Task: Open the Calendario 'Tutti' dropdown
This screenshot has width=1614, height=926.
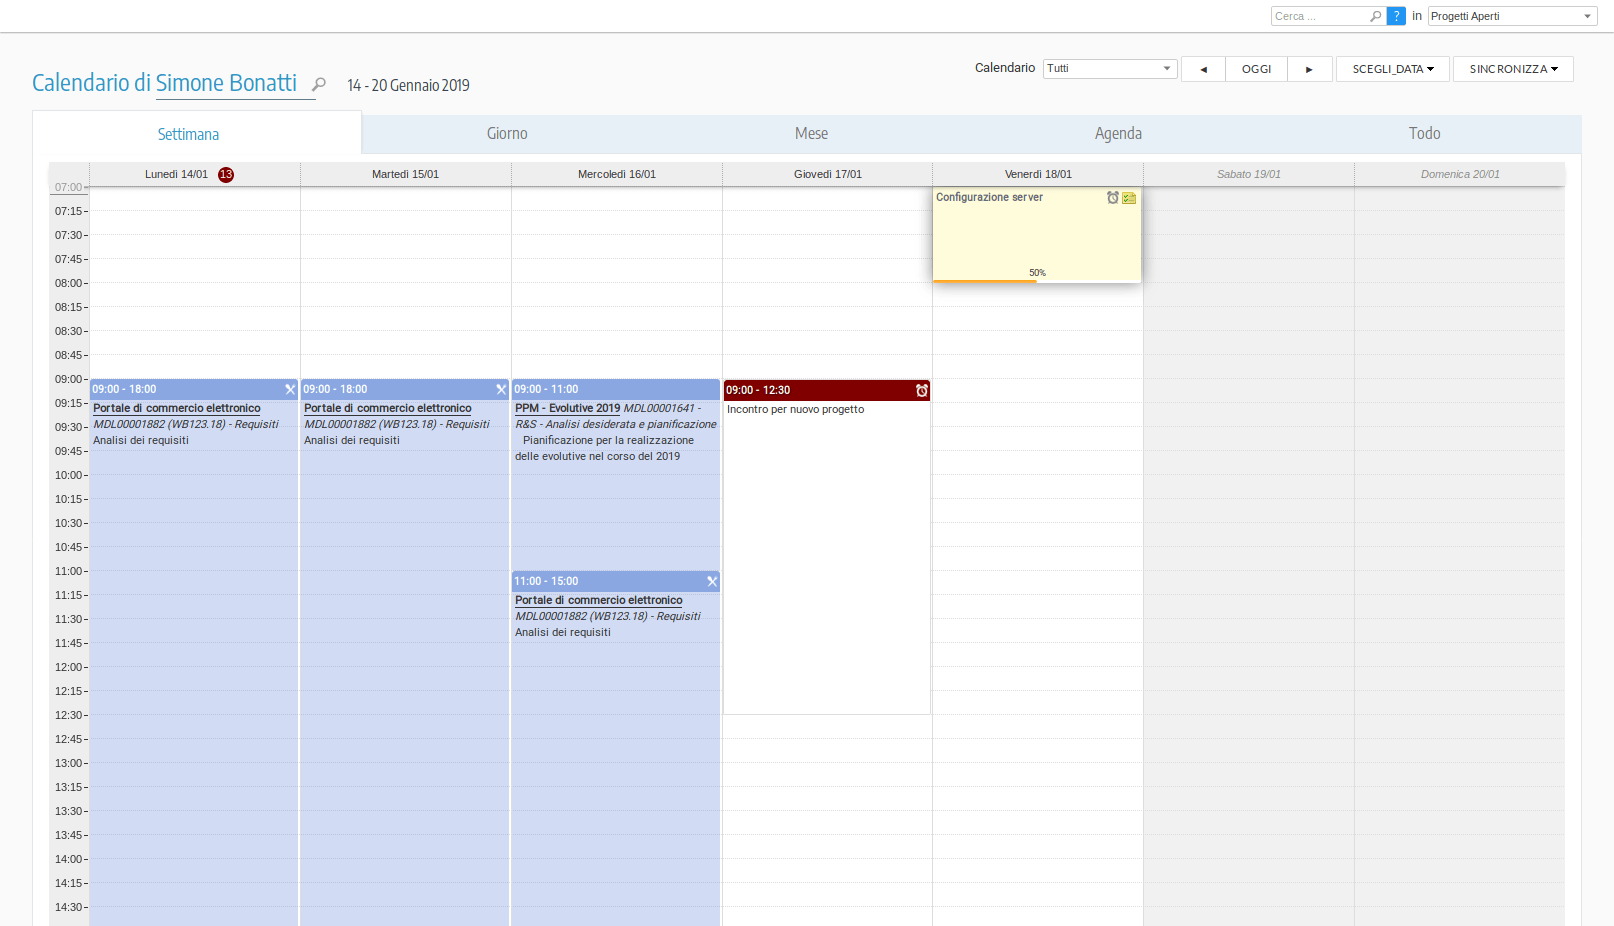Action: [x=1109, y=68]
